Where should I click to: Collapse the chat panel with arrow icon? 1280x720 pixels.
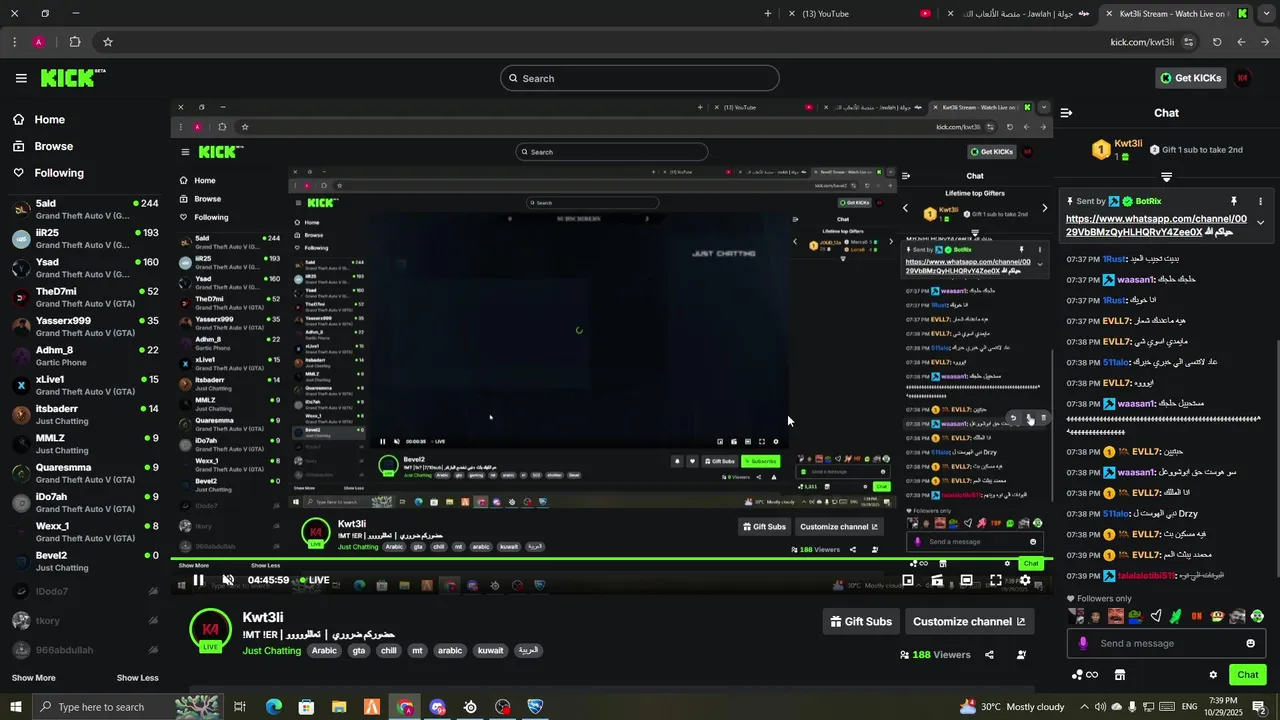(x=1066, y=113)
